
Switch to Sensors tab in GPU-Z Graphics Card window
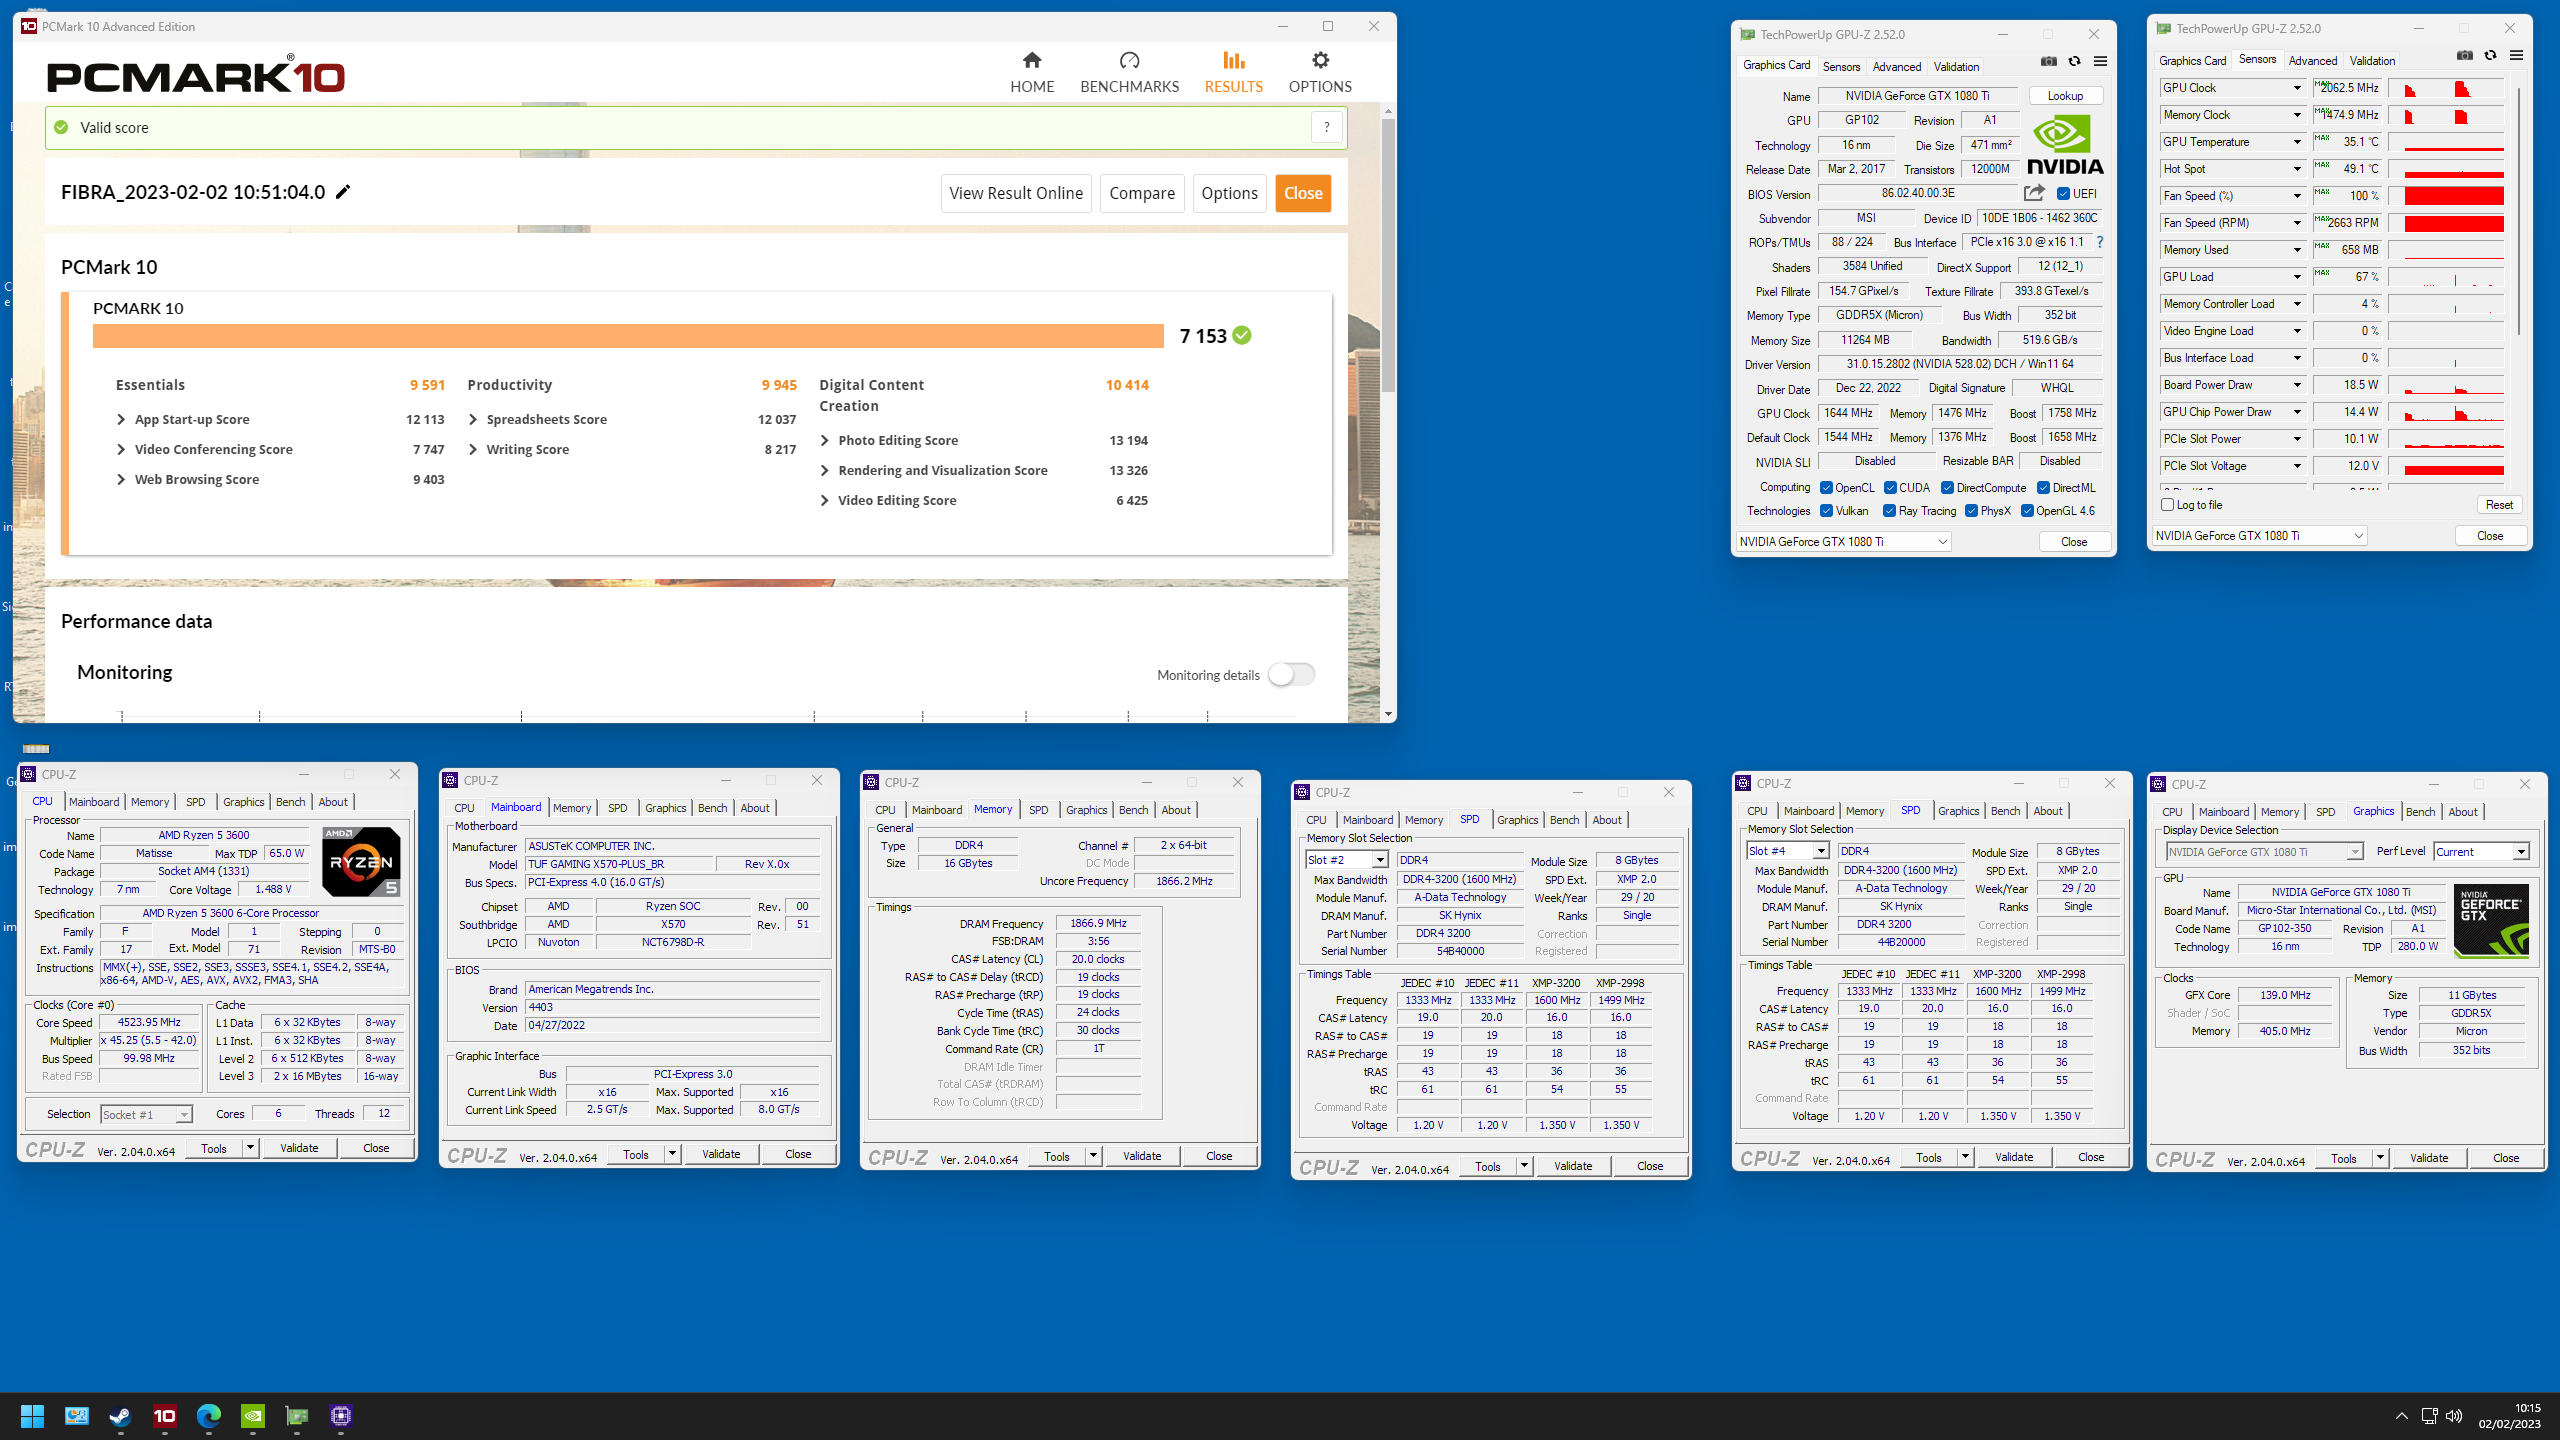(x=1841, y=67)
